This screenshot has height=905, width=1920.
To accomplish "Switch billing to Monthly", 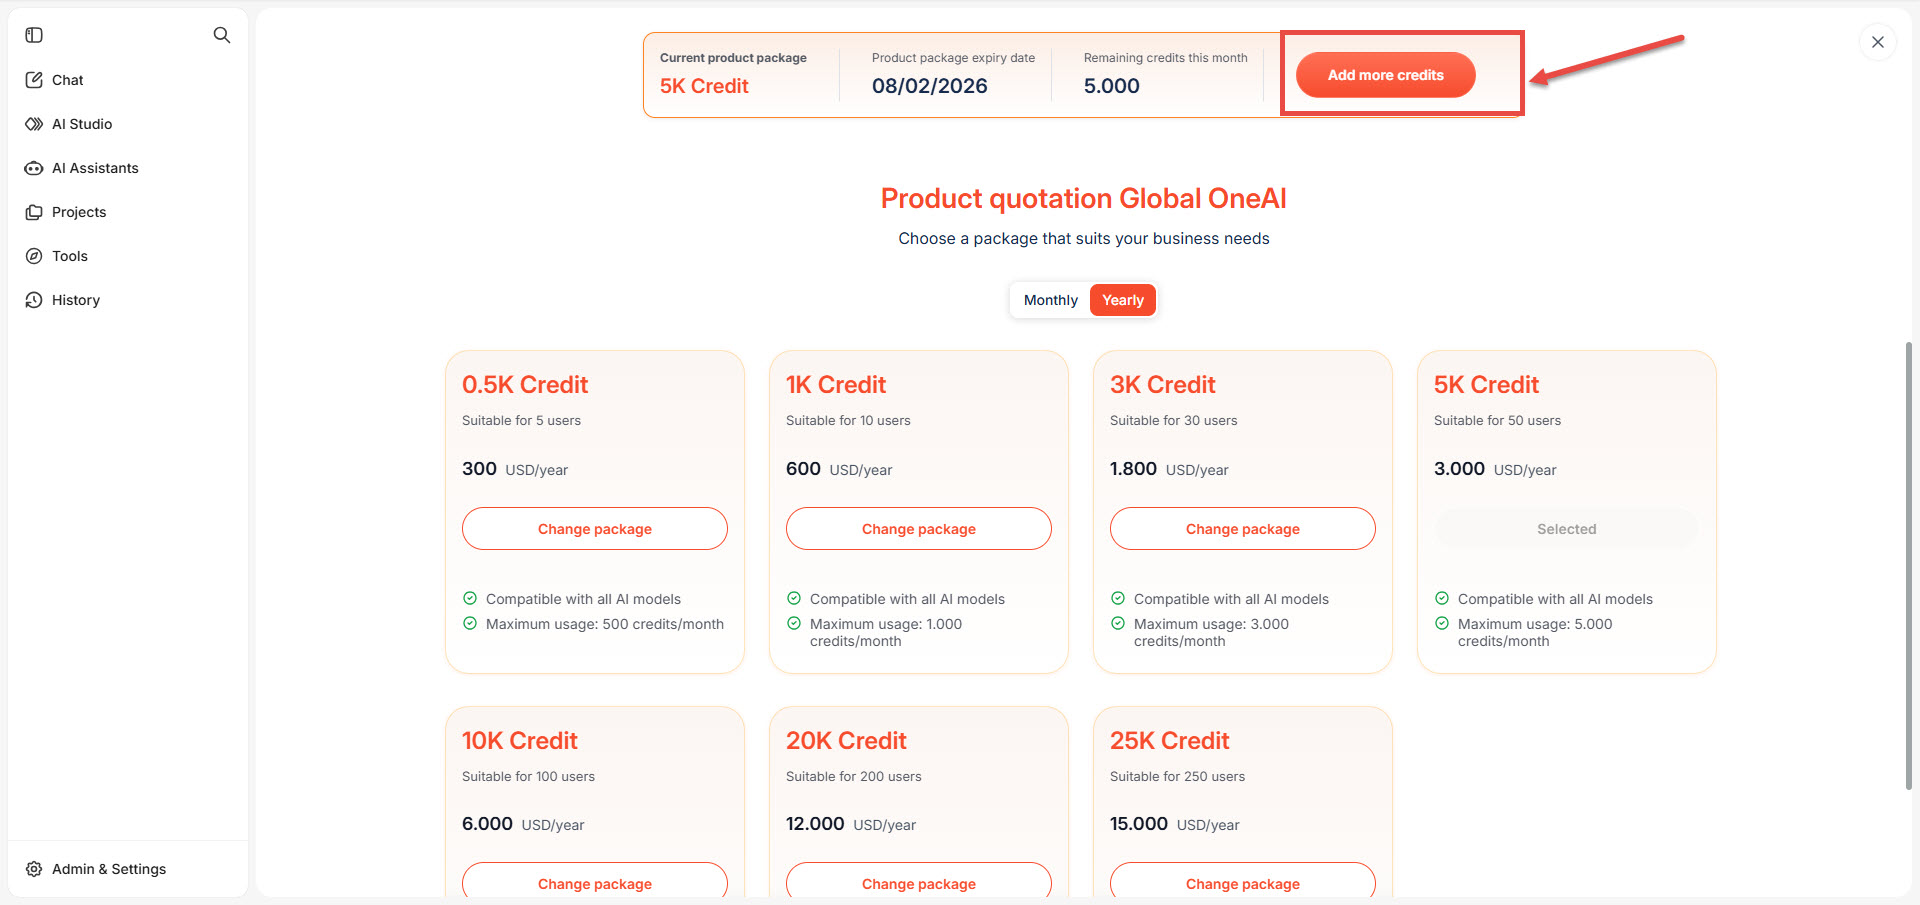I will (x=1050, y=300).
